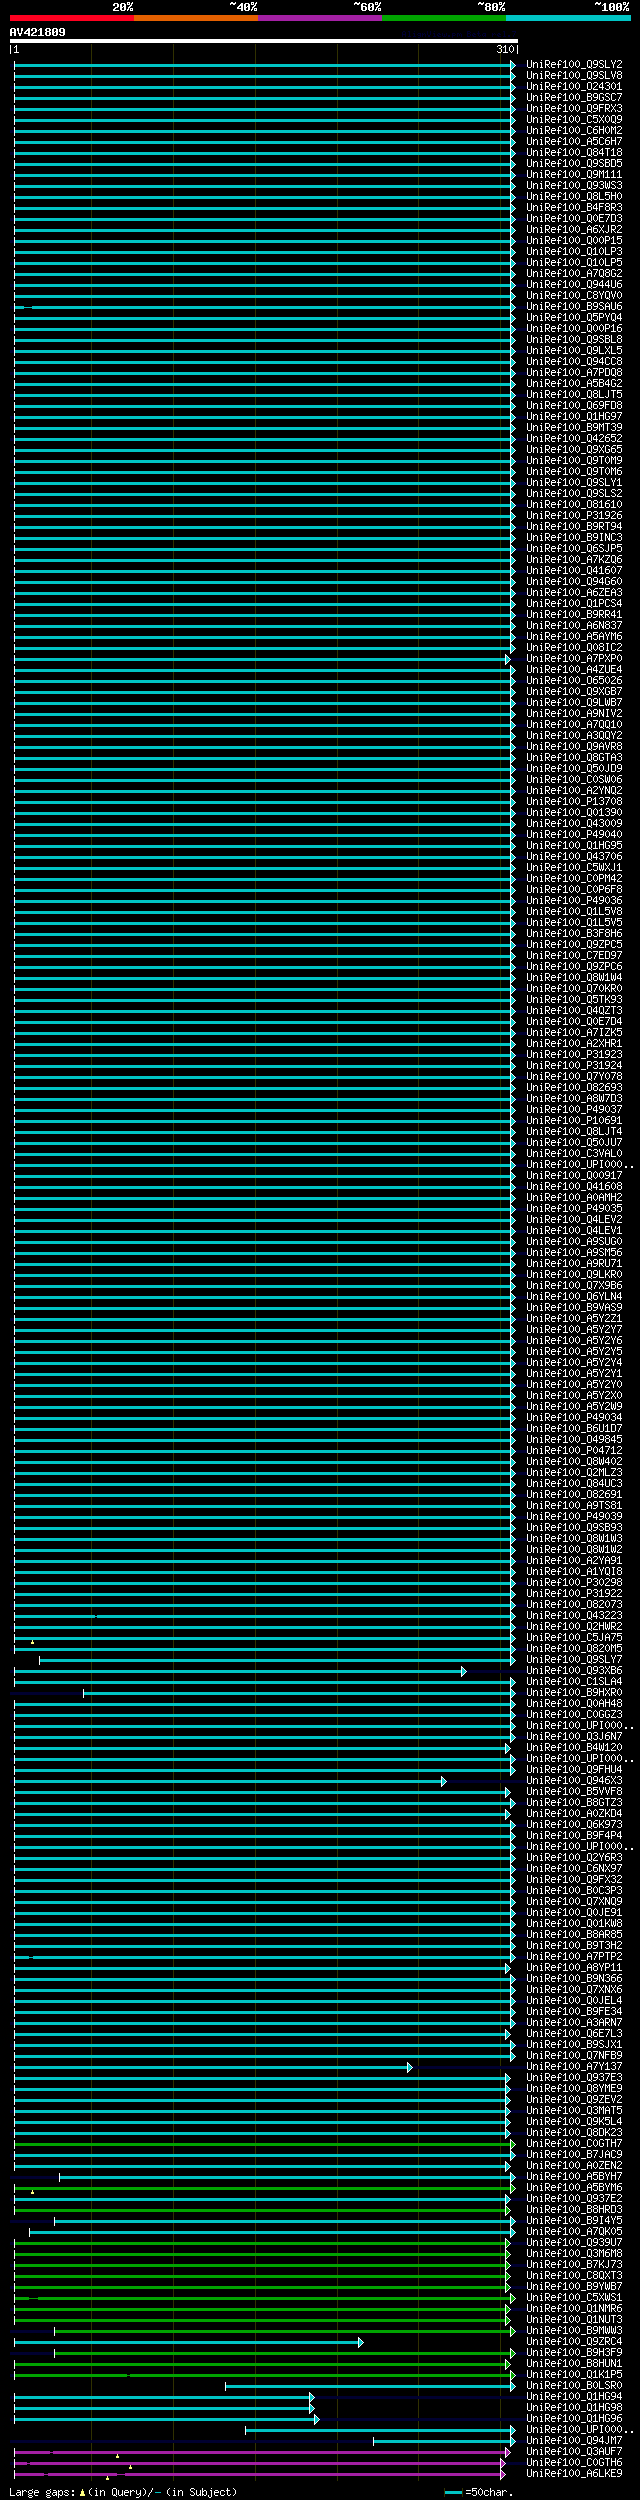The width and height of the screenshot is (640, 2500).
Task: Click the purple ~60% legend segment
Action: [x=320, y=18]
